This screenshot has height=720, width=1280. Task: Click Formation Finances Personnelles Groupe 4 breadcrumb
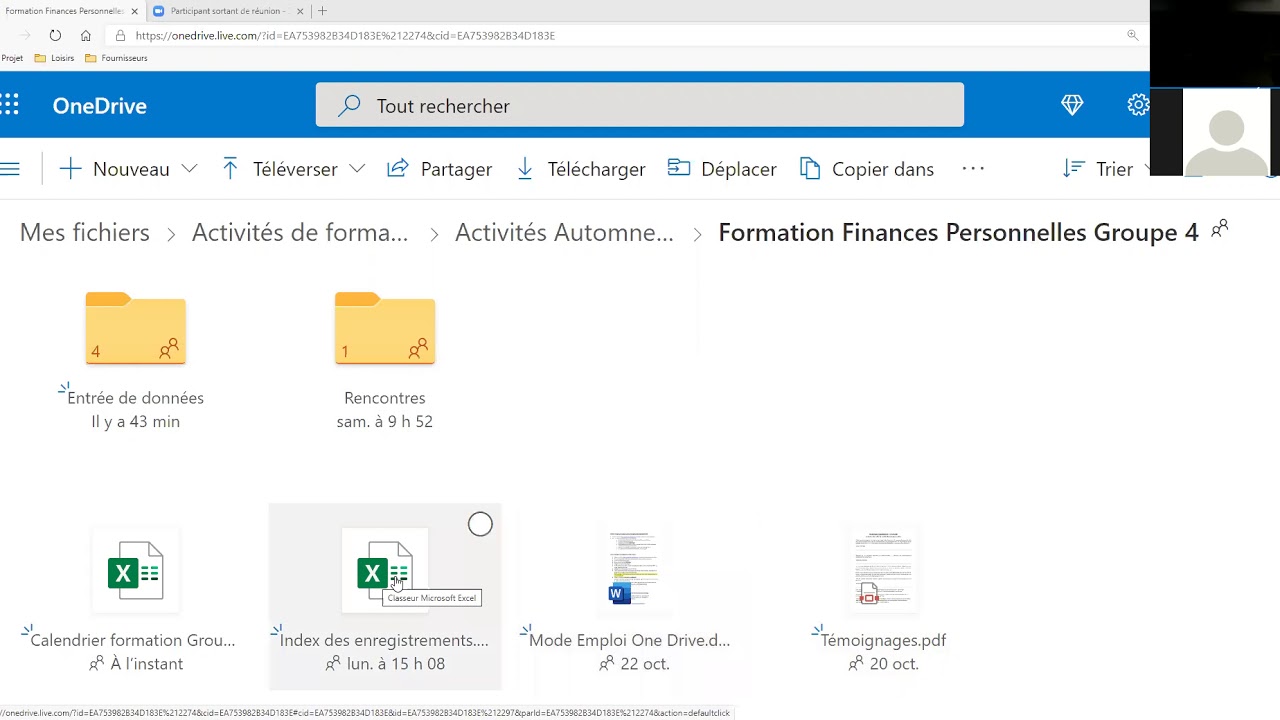[958, 232]
